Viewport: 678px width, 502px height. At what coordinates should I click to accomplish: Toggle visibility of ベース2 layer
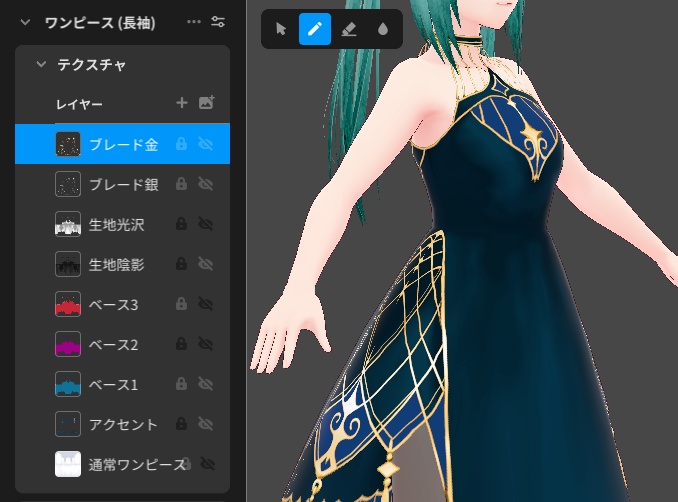[x=206, y=344]
